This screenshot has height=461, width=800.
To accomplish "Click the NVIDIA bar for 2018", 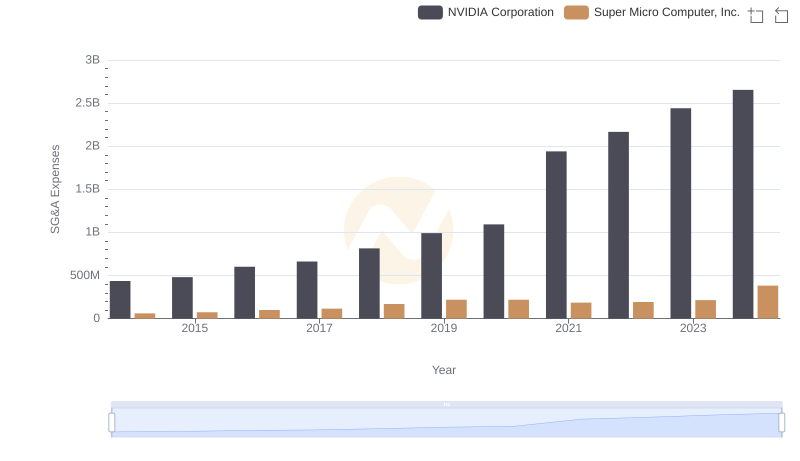I will pyautogui.click(x=369, y=283).
